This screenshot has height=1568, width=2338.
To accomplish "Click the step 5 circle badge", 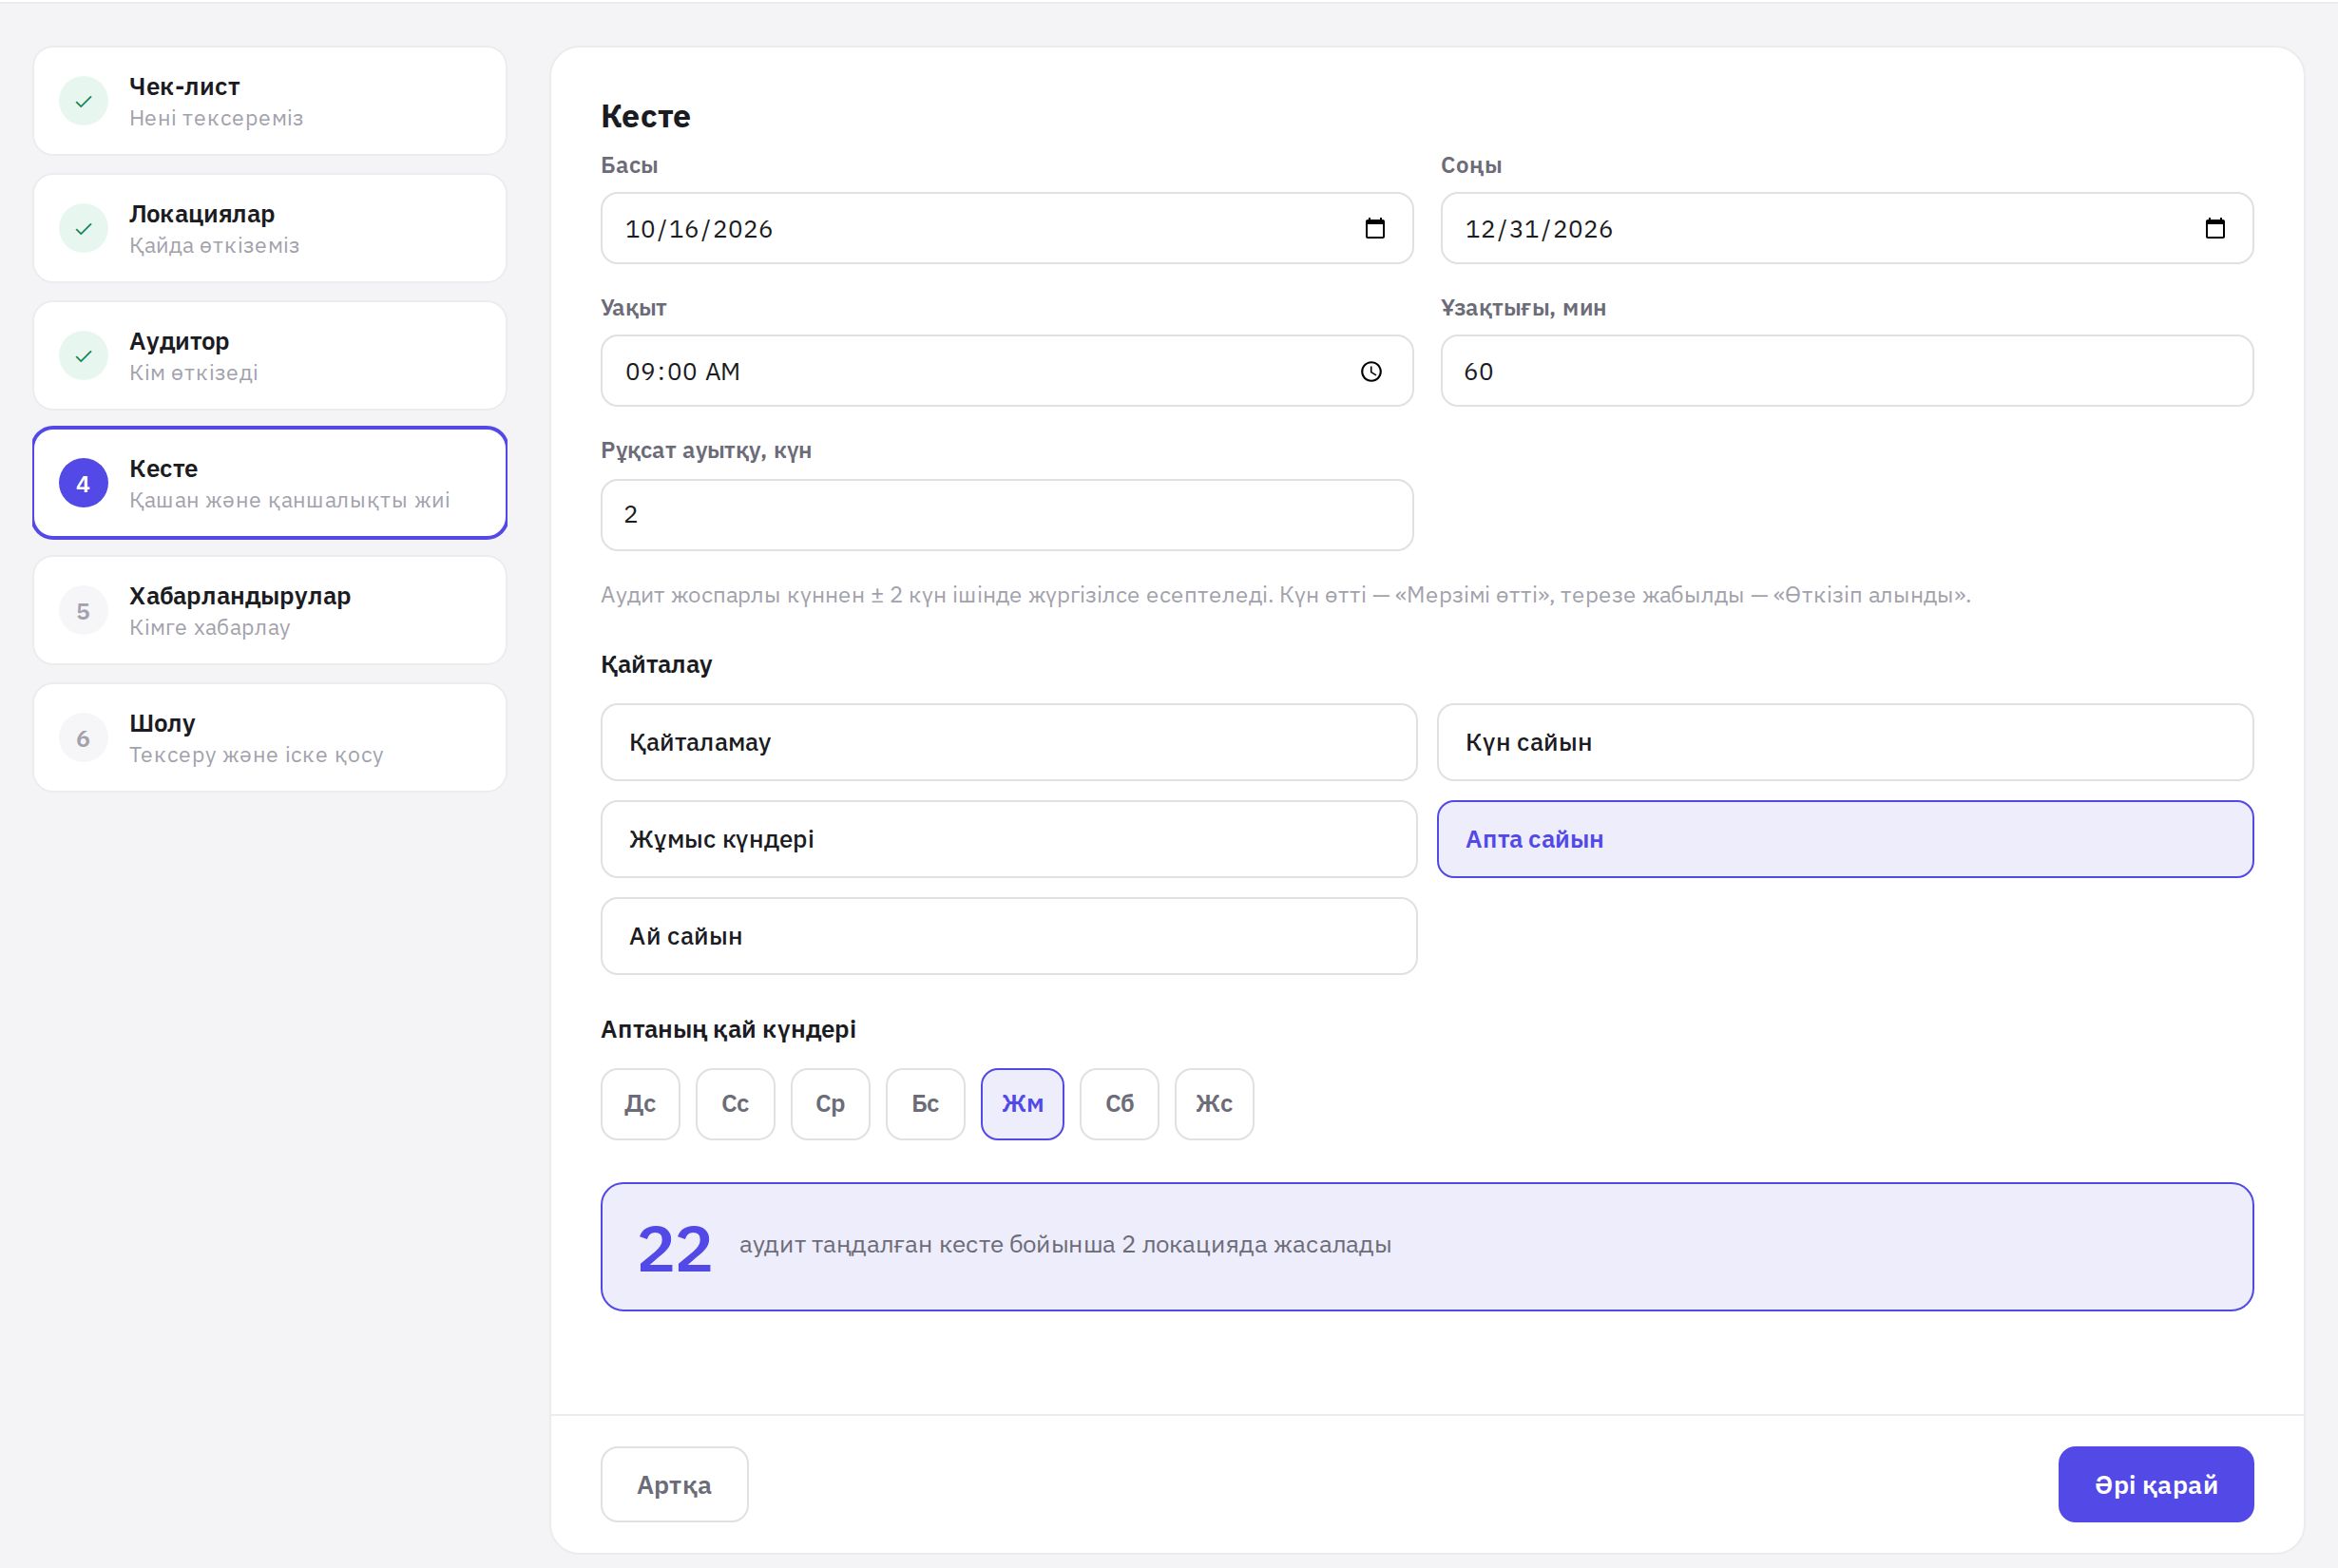I will coord(84,611).
